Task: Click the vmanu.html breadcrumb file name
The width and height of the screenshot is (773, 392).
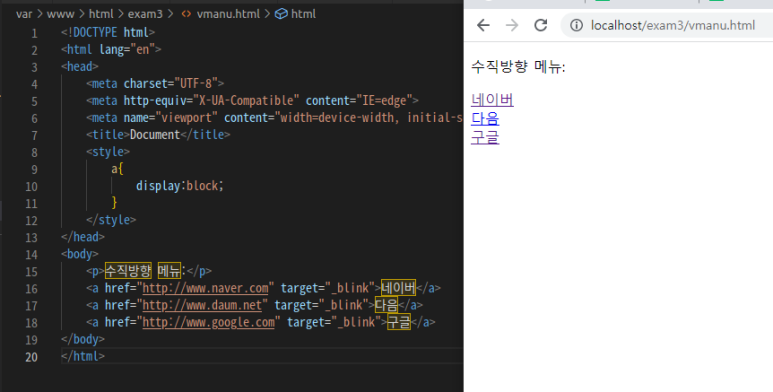Action: pyautogui.click(x=228, y=14)
